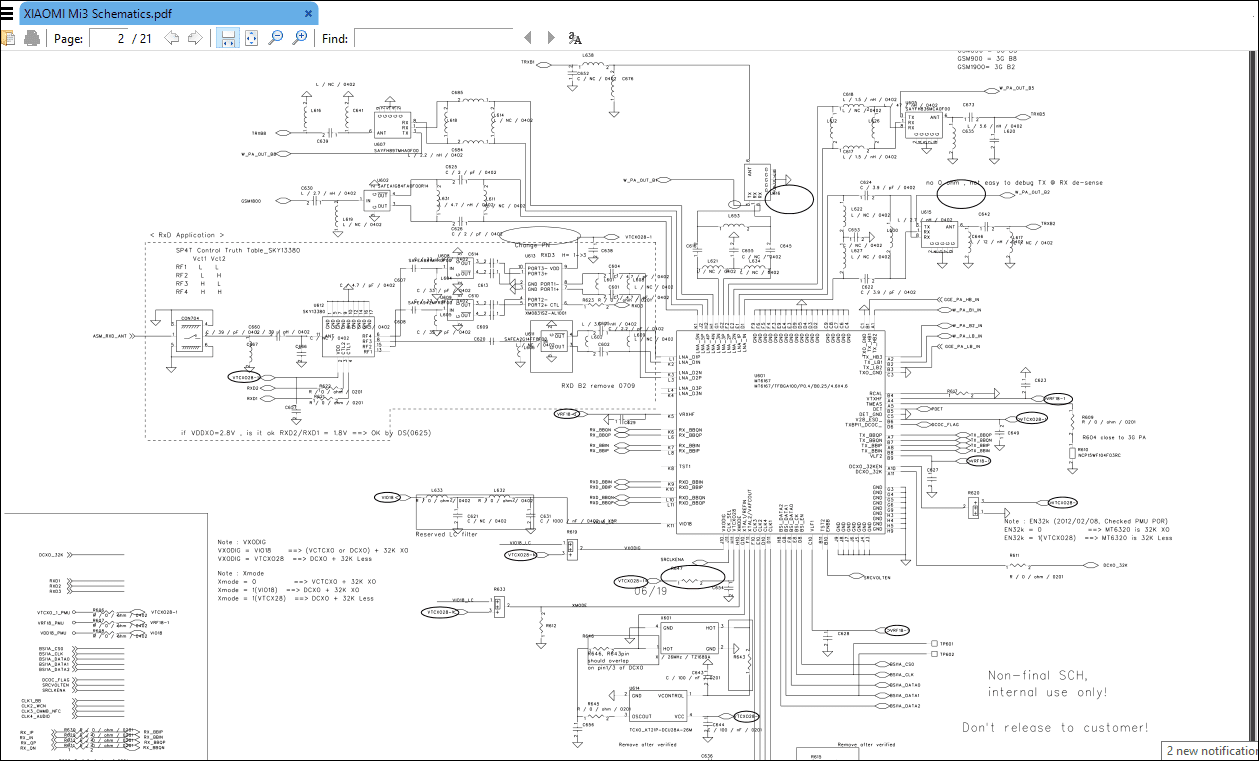Viewport: 1259px width, 761px height.
Task: Go to previous page with the back arrow
Action: [x=170, y=37]
